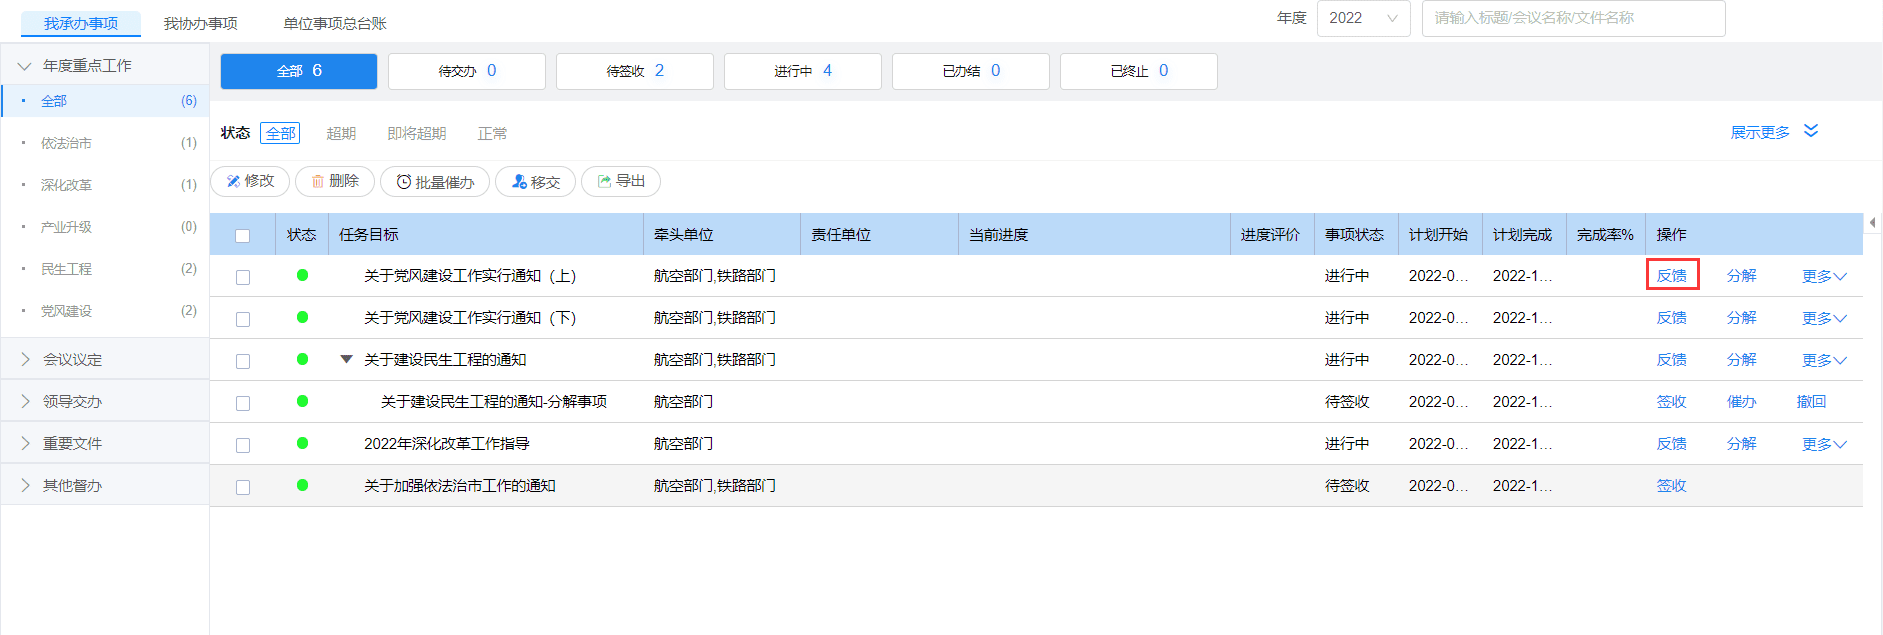Click the title/meeting name search field
Screen dimensions: 1883x635
pyautogui.click(x=1573, y=18)
